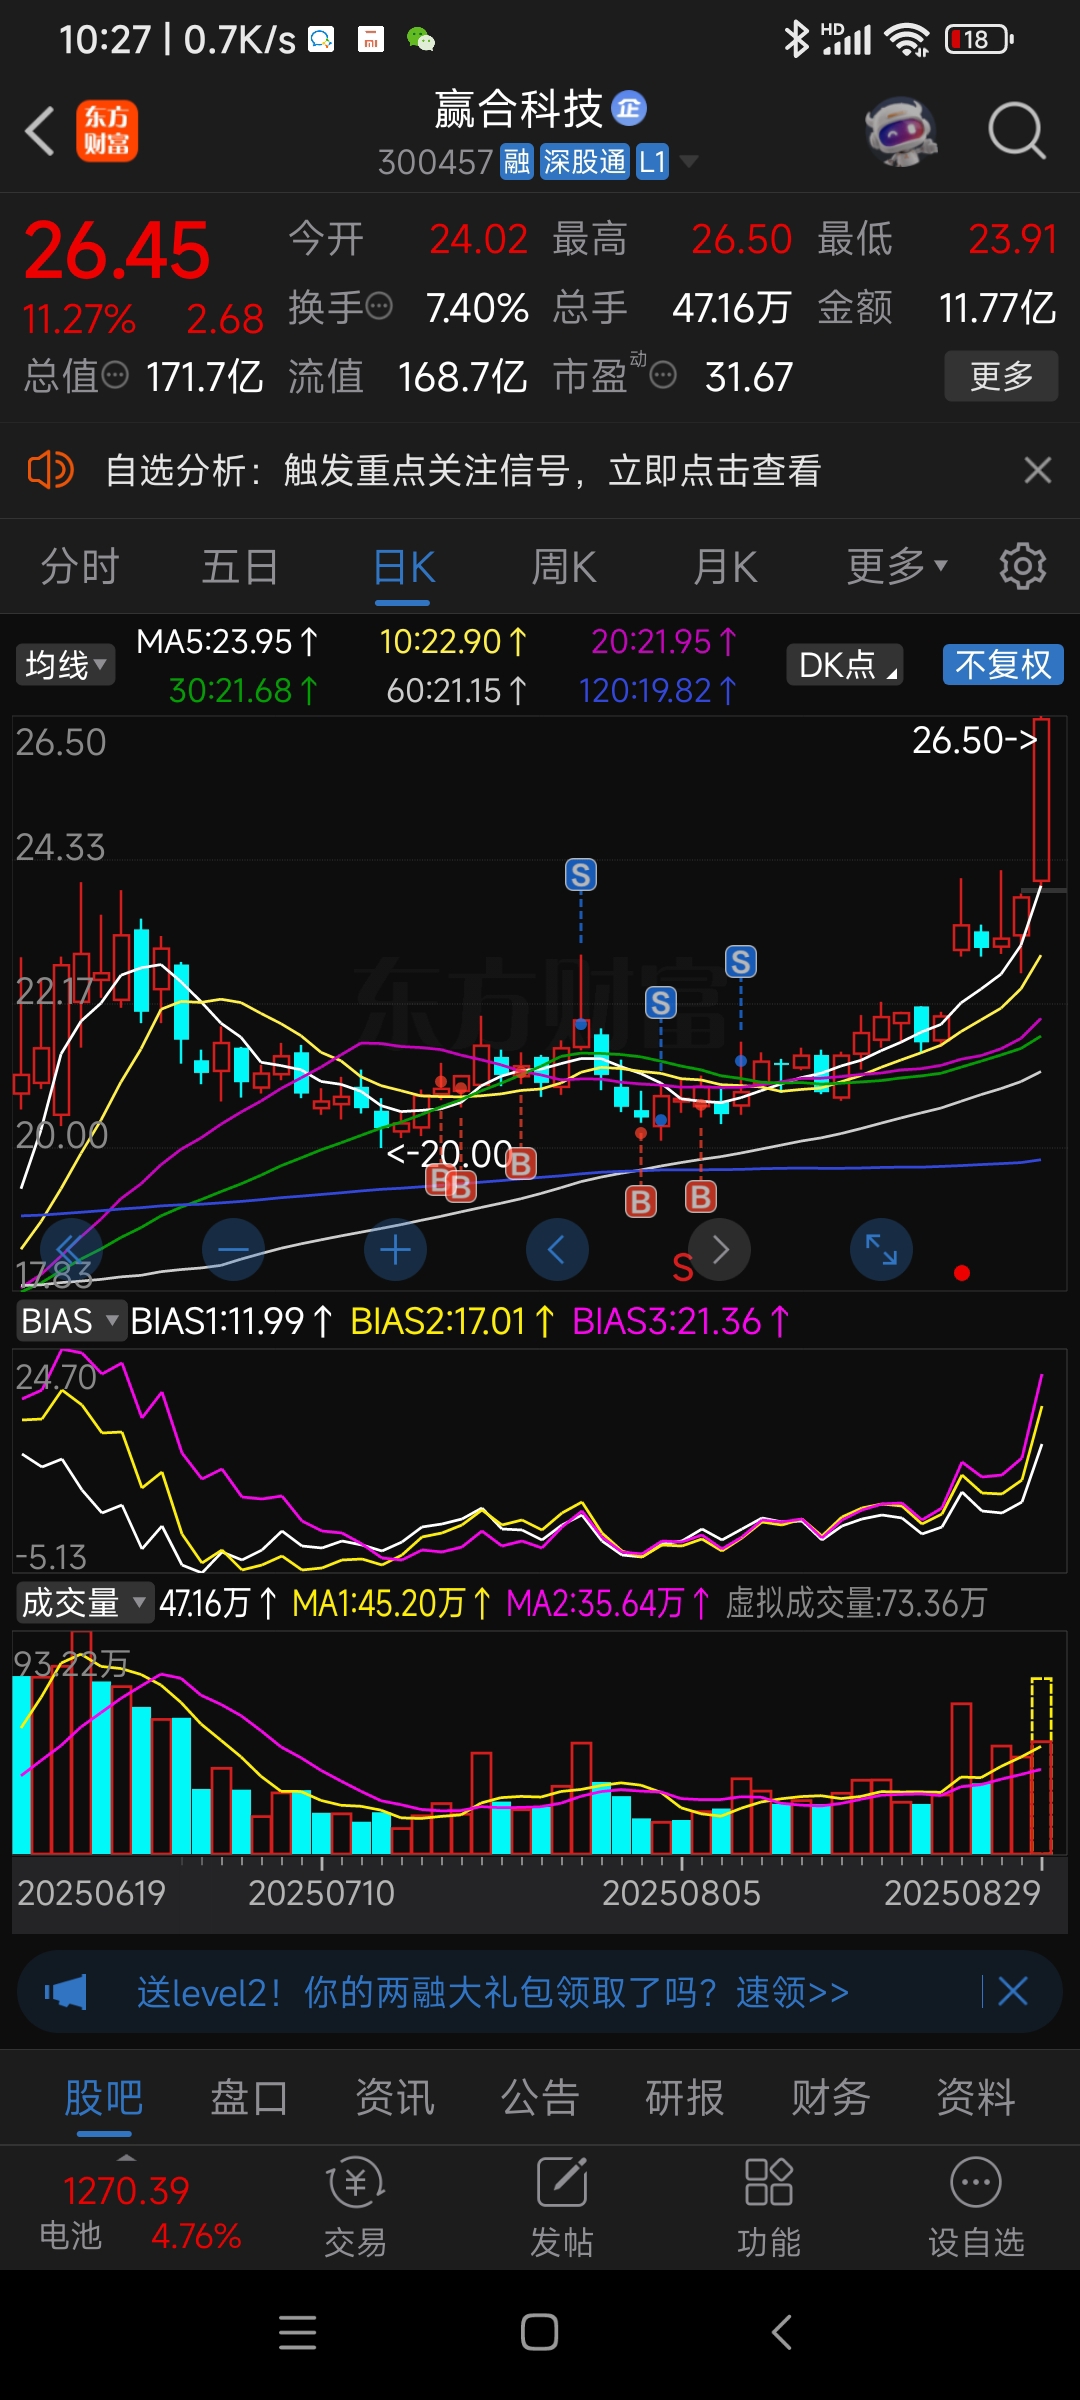Select the 日K chart tab
The image size is (1080, 2400).
pyautogui.click(x=403, y=567)
